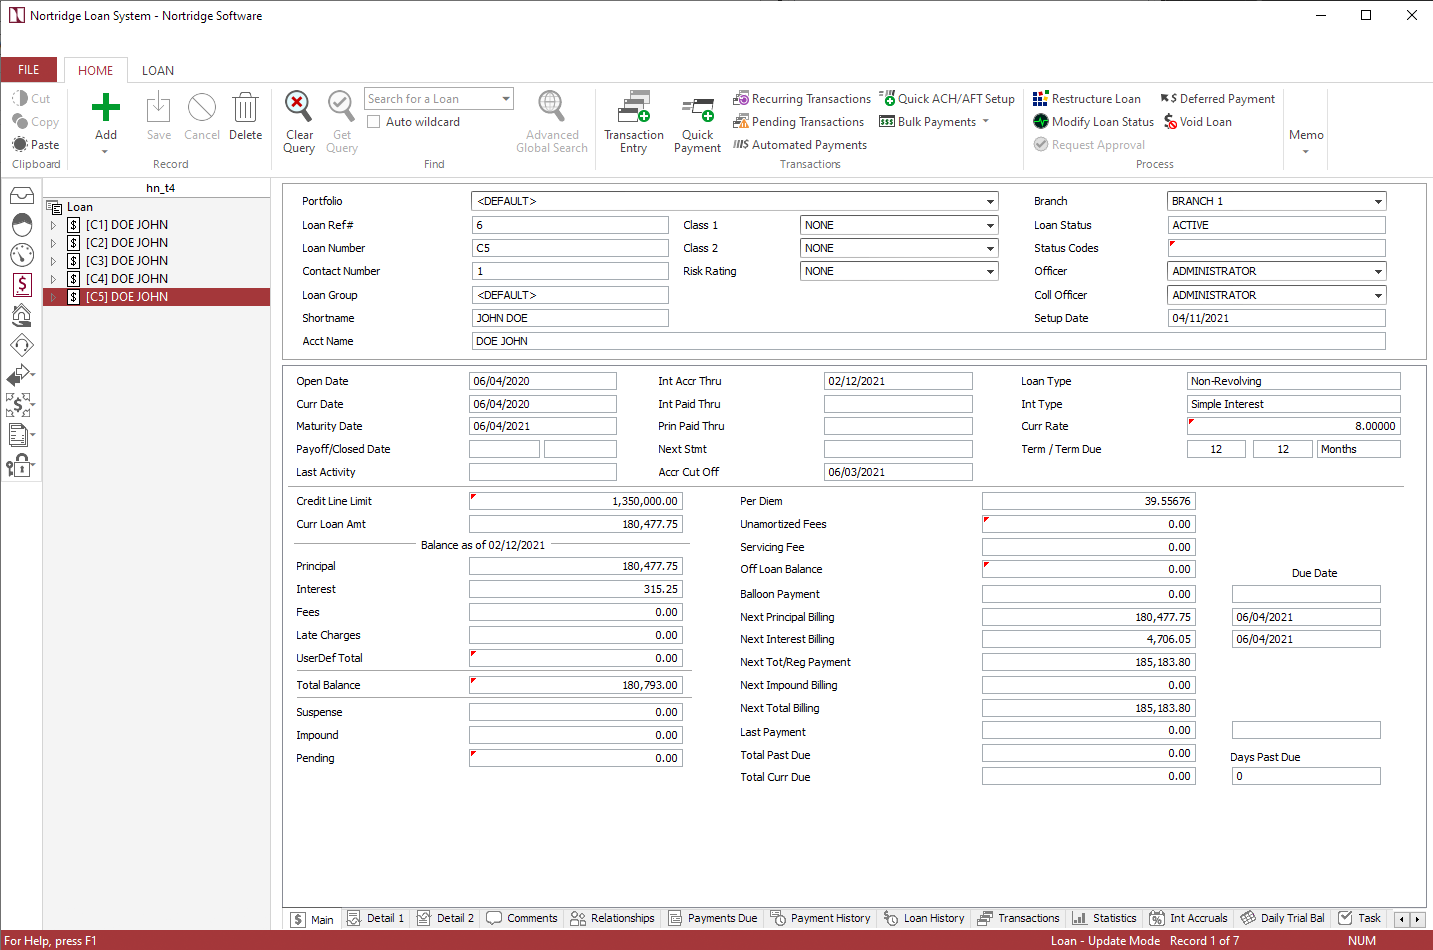Expand the [C1] DOE JOHN tree node
1433x950 pixels.
(x=53, y=225)
